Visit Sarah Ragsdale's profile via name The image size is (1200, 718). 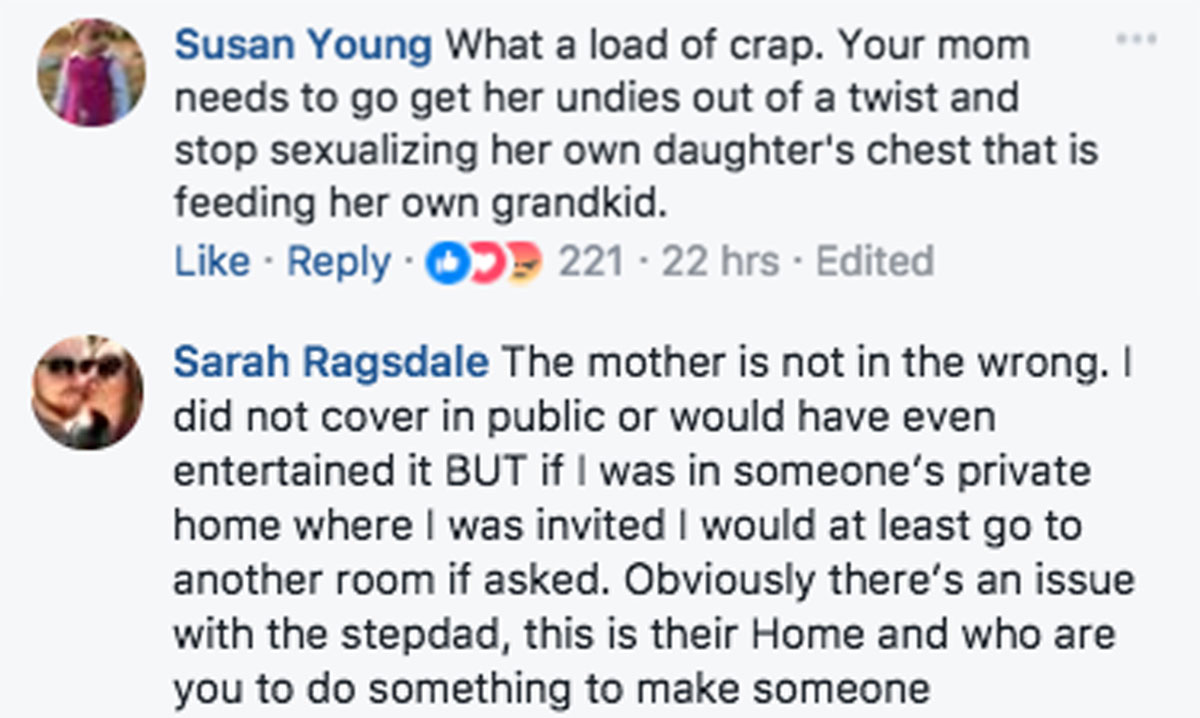coord(331,363)
